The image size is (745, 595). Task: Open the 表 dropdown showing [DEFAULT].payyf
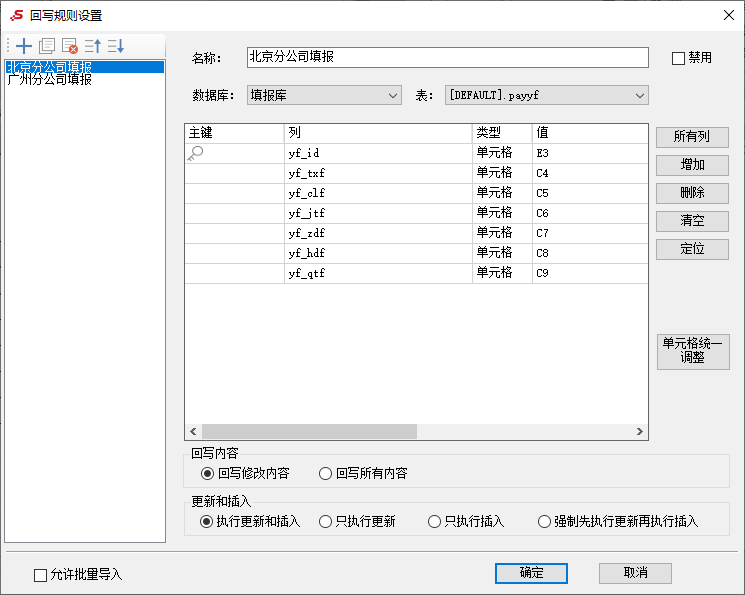[546, 95]
